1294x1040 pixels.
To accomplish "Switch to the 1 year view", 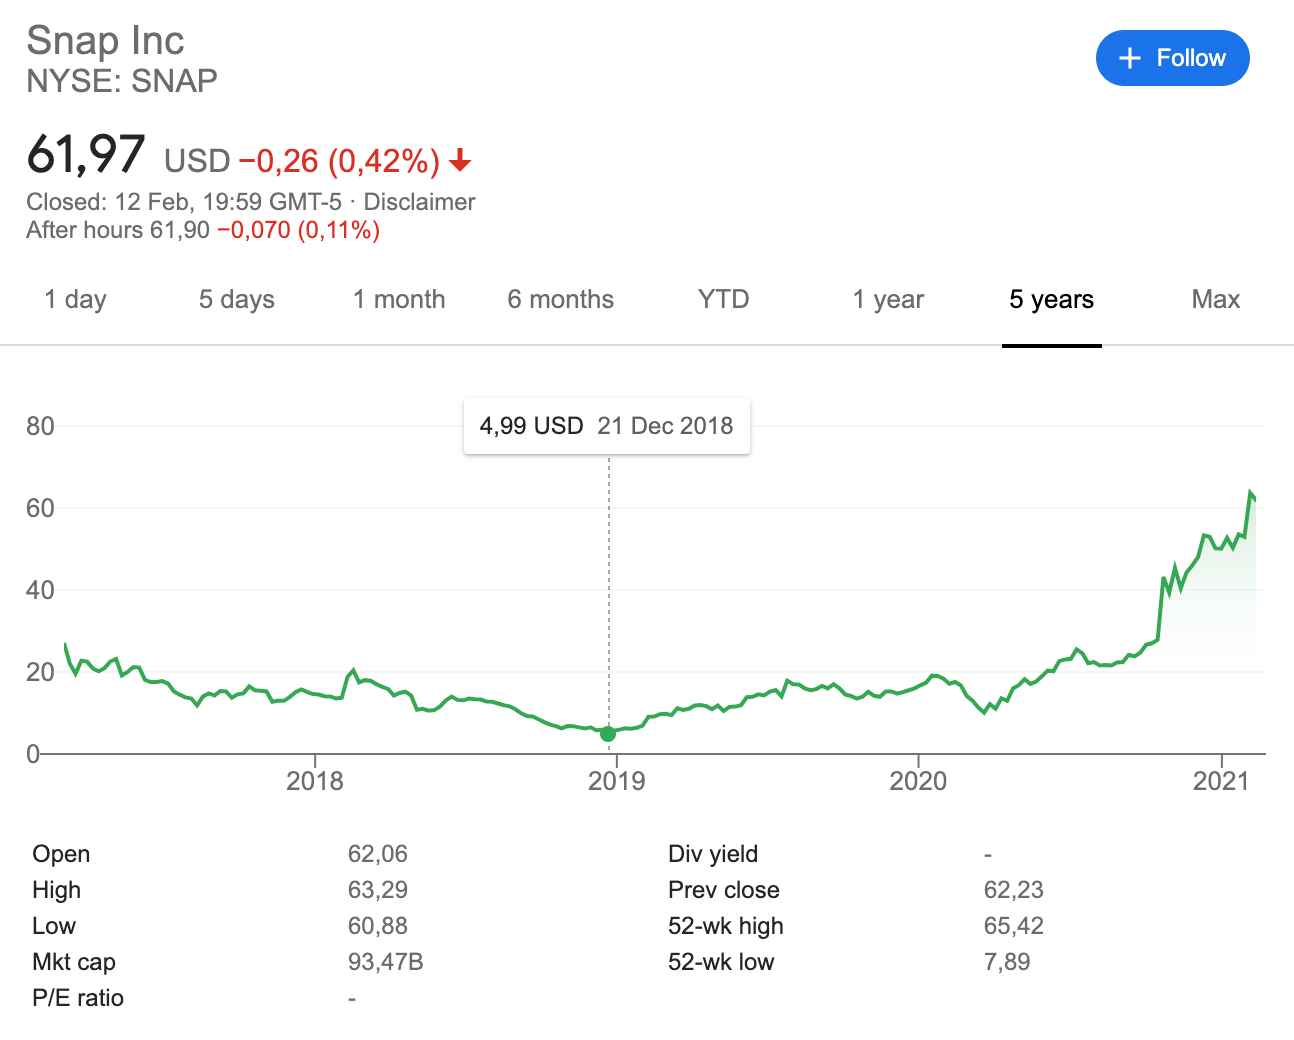I will [x=888, y=299].
